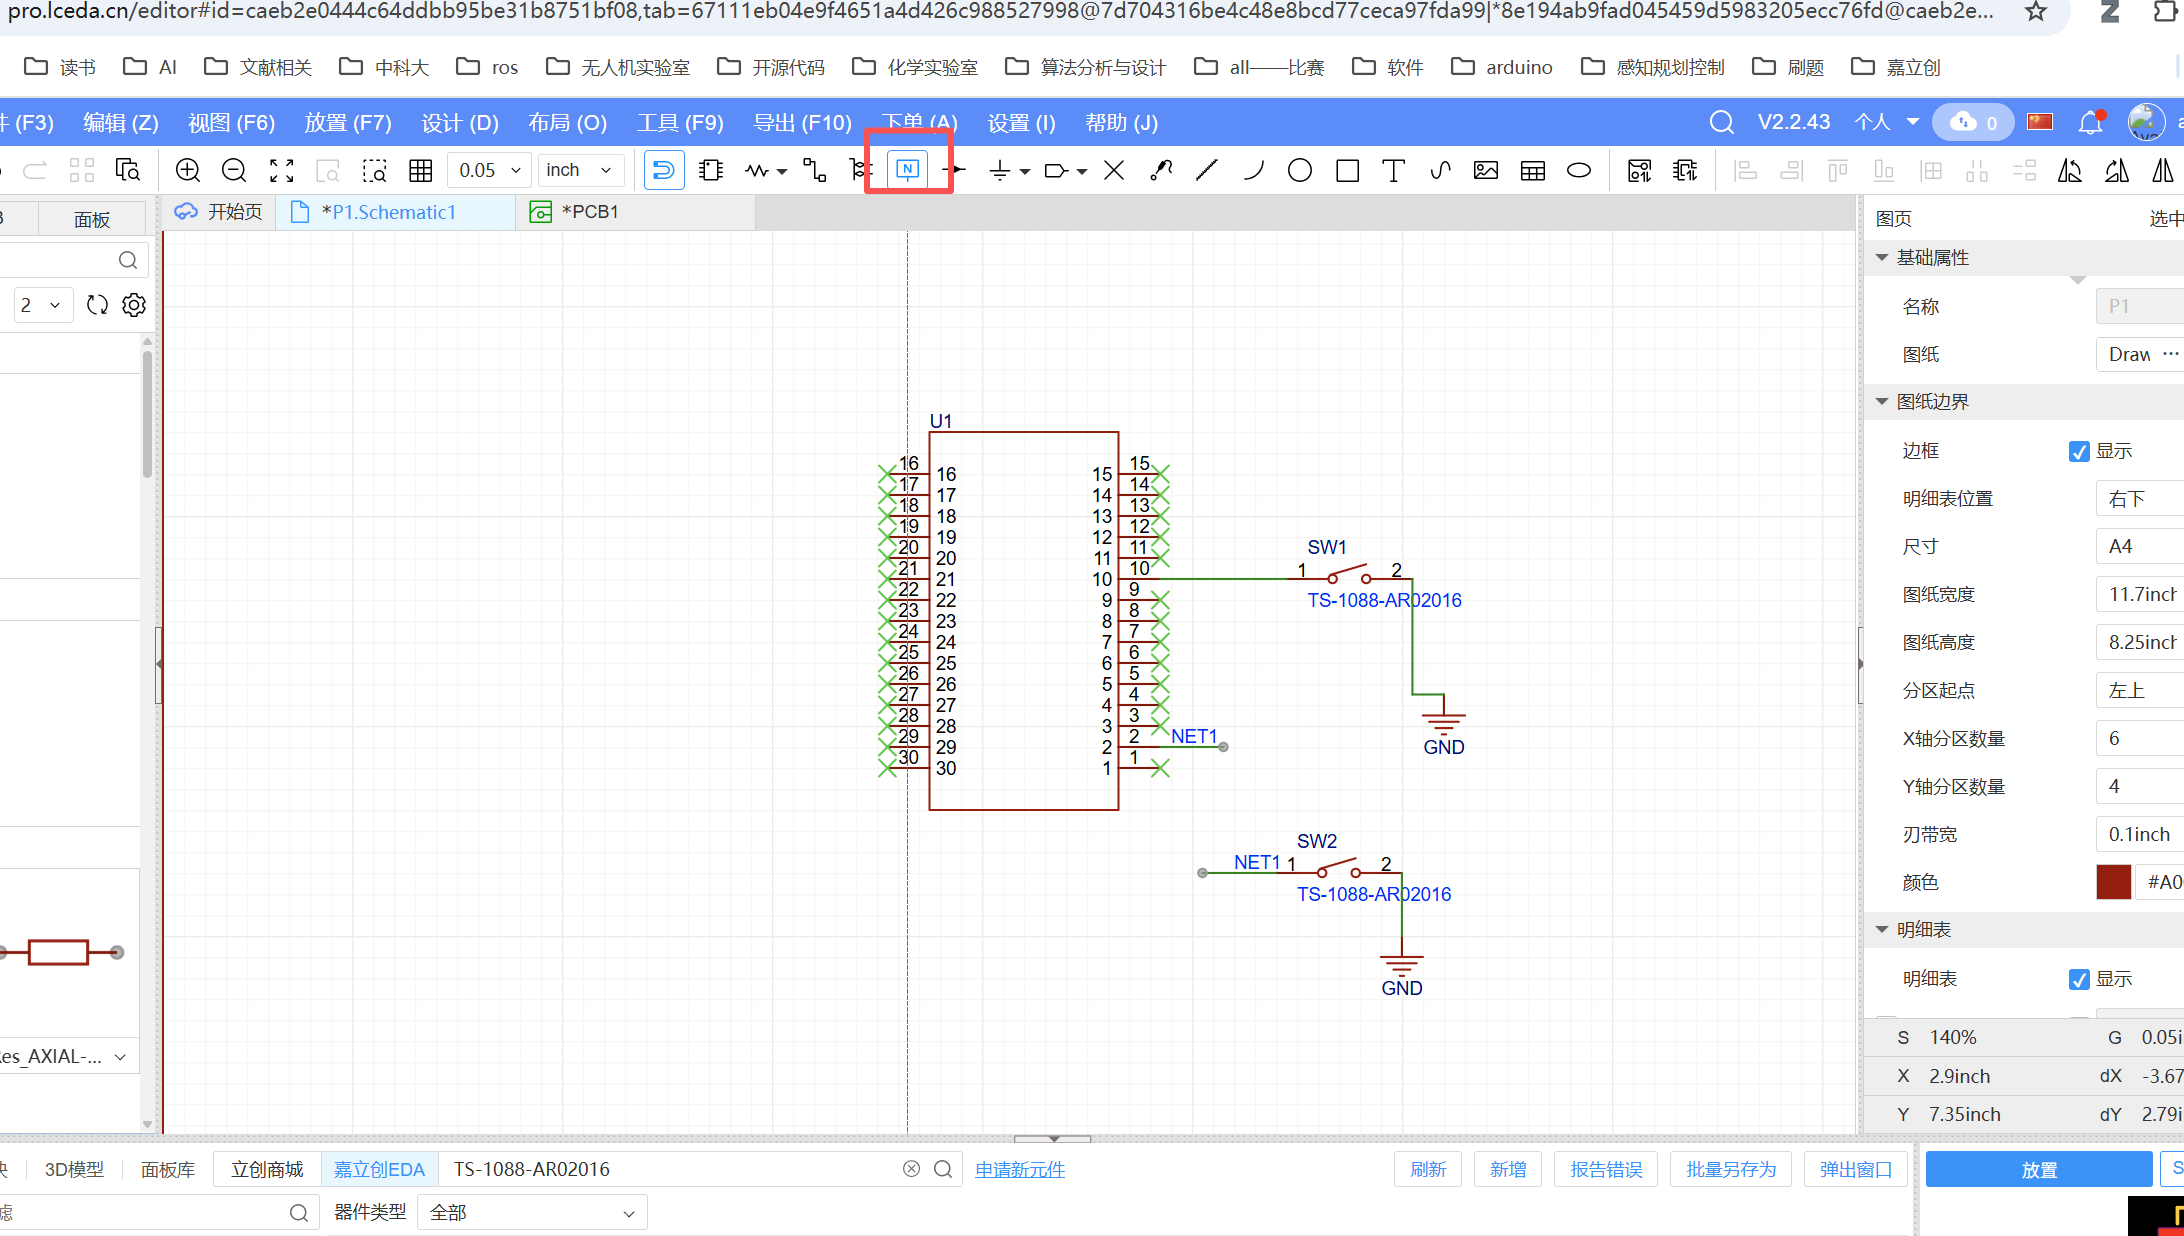Uncheck the 明细表 显示 checkbox
The width and height of the screenshot is (2184, 1236).
point(2079,979)
